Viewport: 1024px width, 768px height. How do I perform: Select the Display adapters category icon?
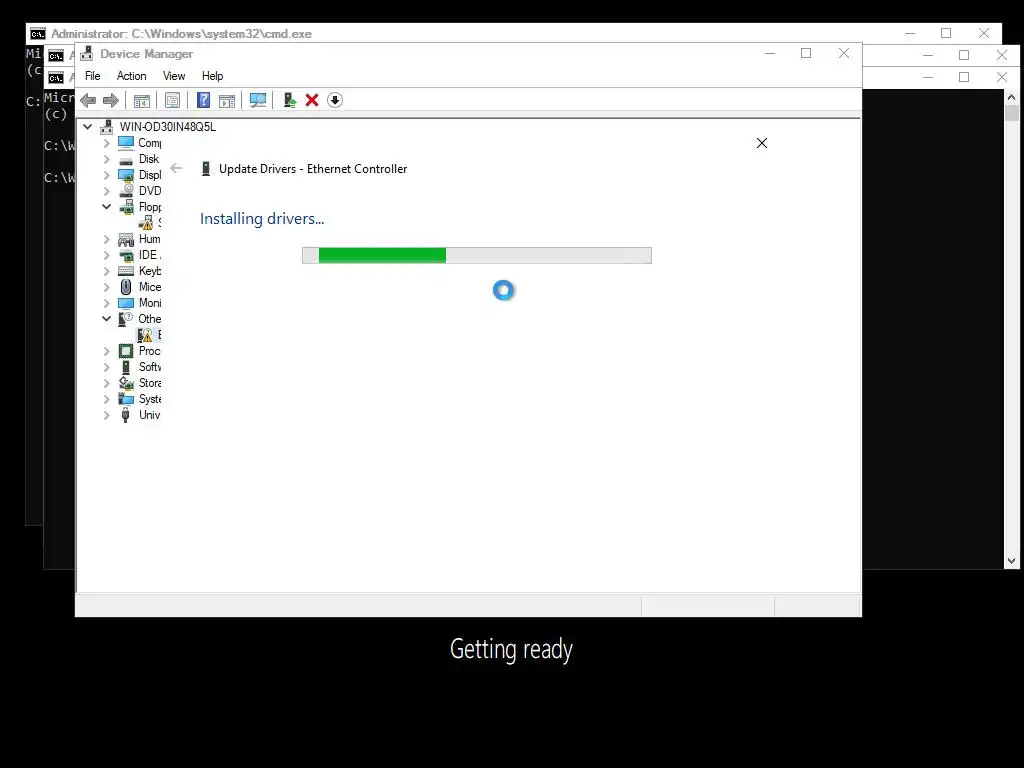click(x=126, y=175)
